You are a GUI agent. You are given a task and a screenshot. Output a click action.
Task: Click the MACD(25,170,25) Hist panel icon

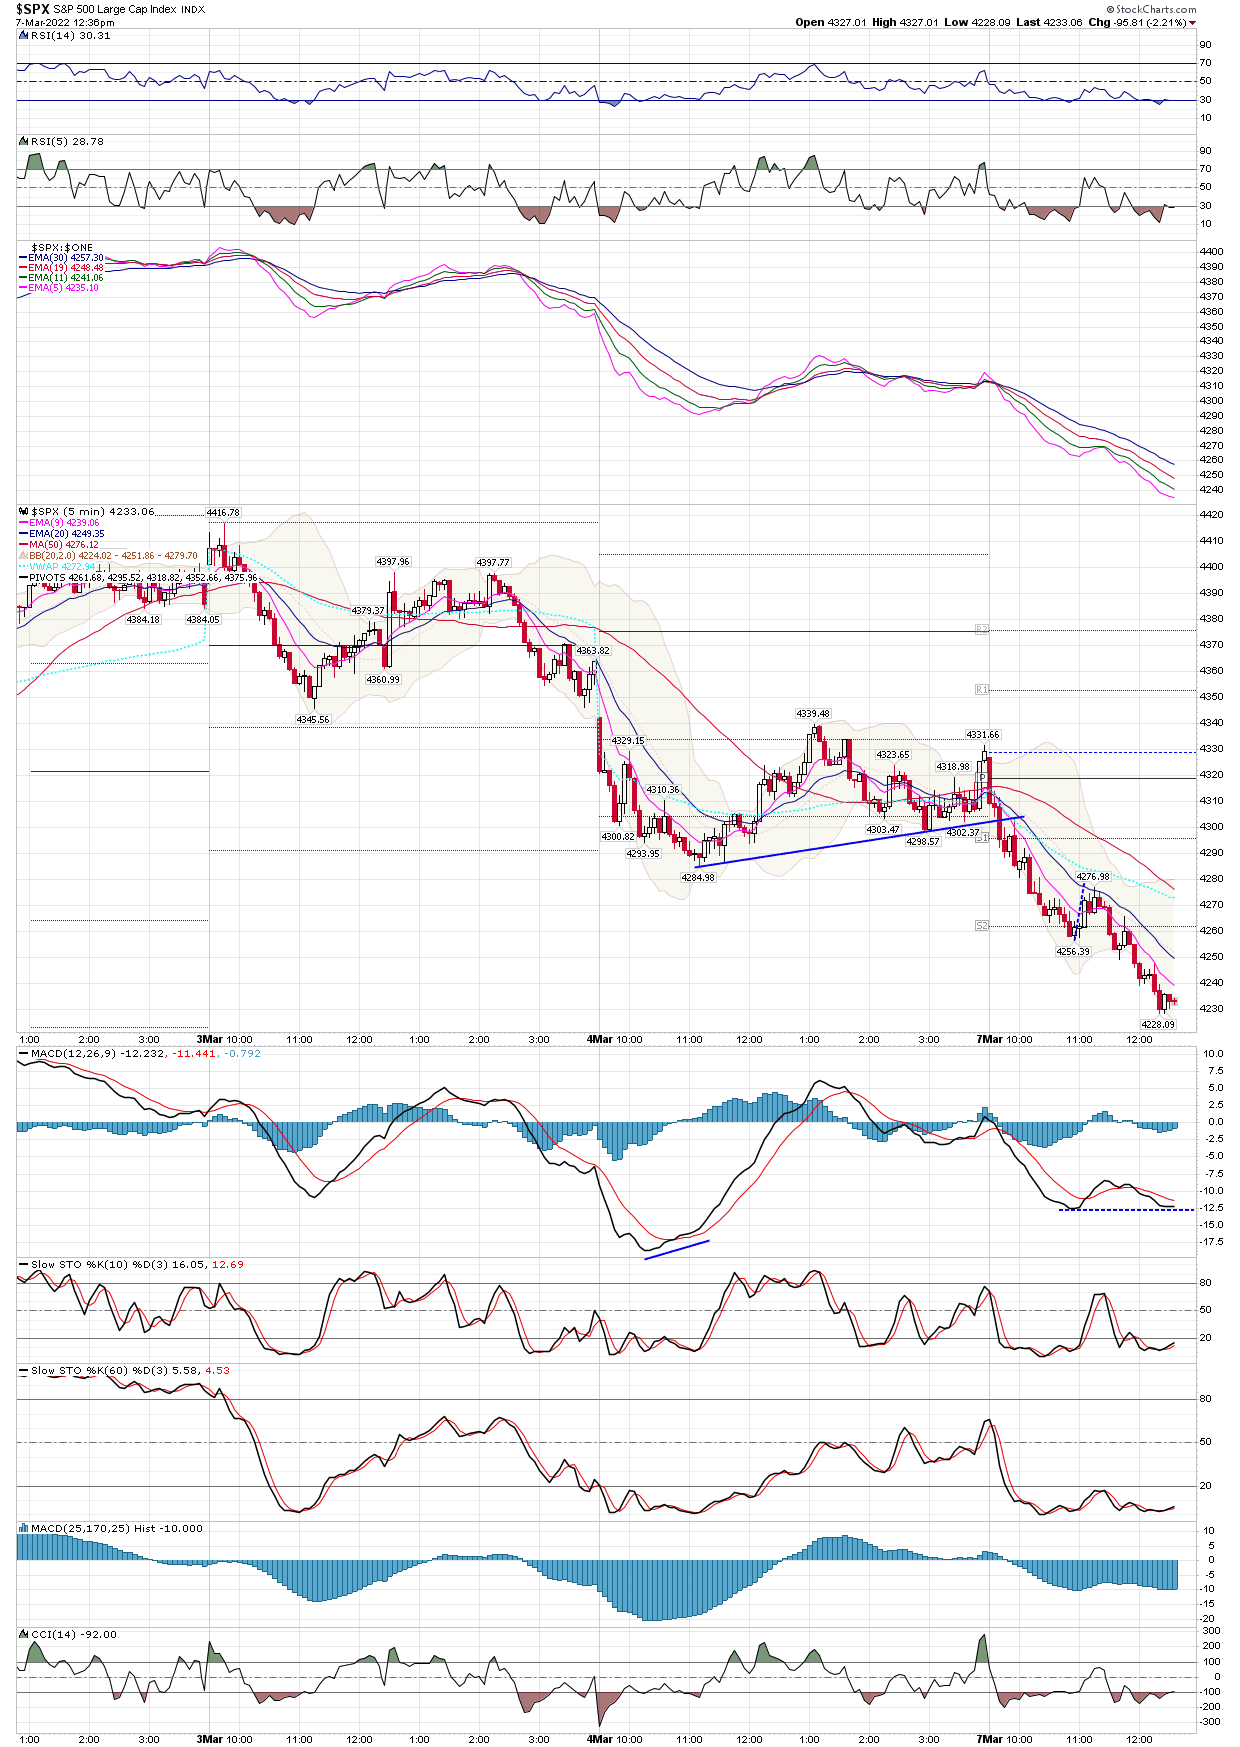point(24,1528)
